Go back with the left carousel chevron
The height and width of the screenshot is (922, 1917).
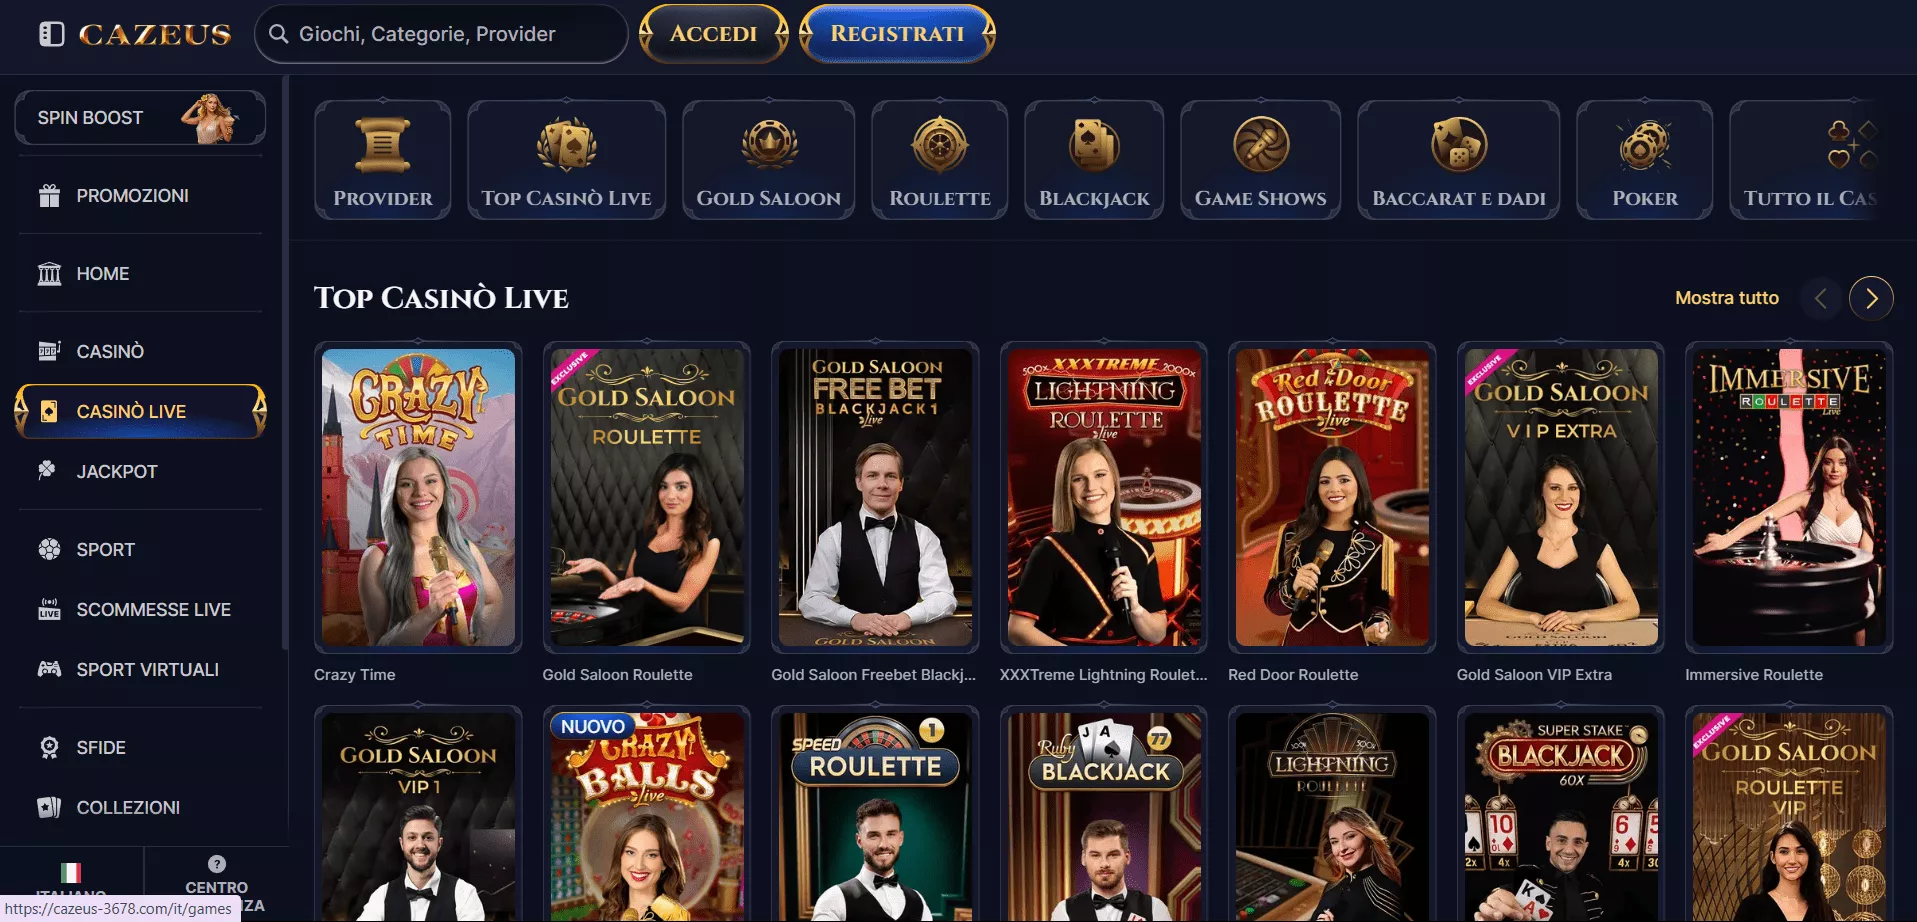[x=1821, y=298]
